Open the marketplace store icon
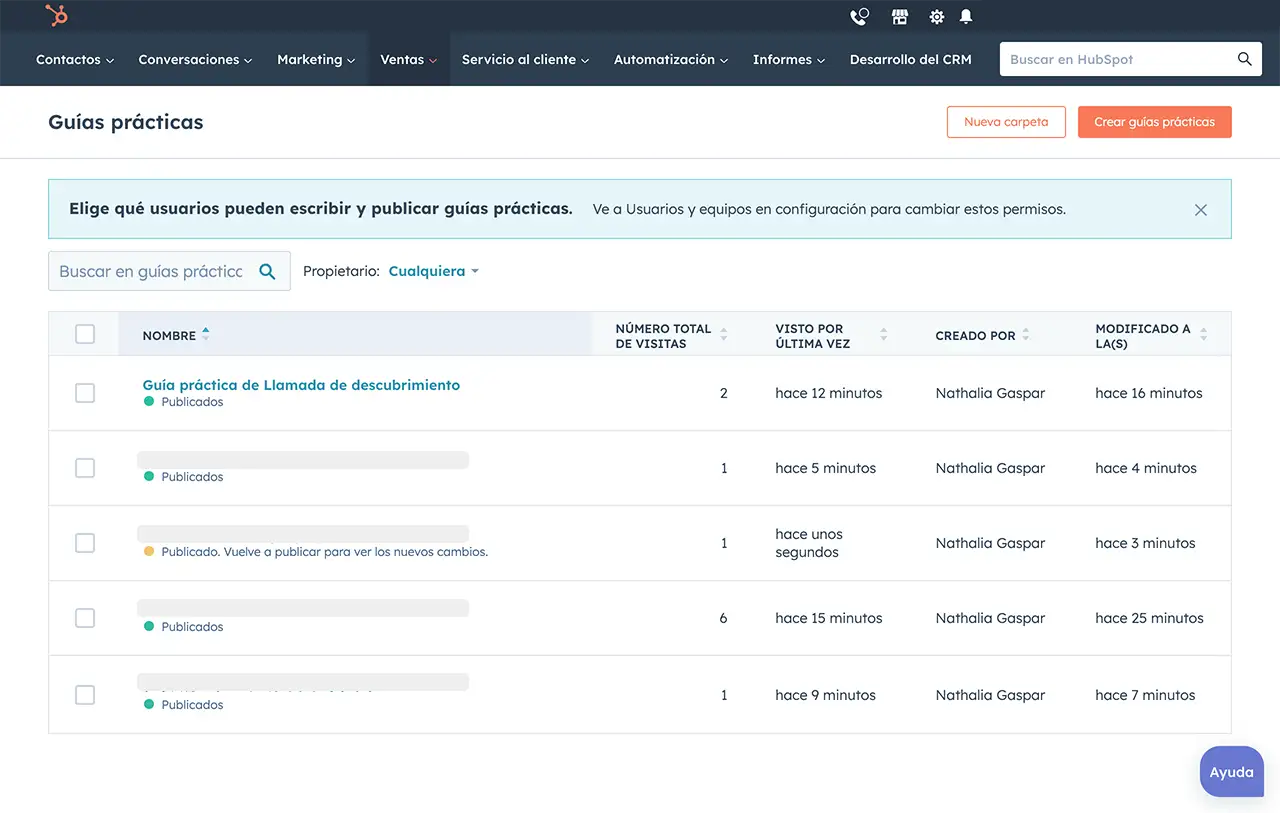This screenshot has width=1280, height=813. [900, 17]
